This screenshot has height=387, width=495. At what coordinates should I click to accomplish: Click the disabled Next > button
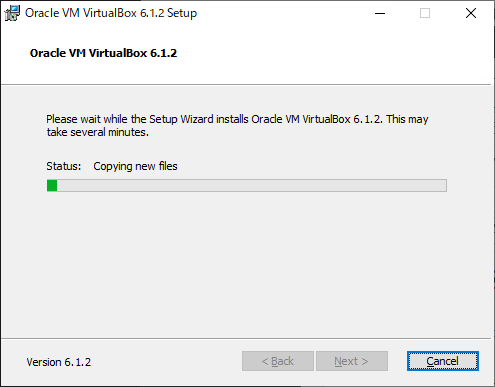352,361
